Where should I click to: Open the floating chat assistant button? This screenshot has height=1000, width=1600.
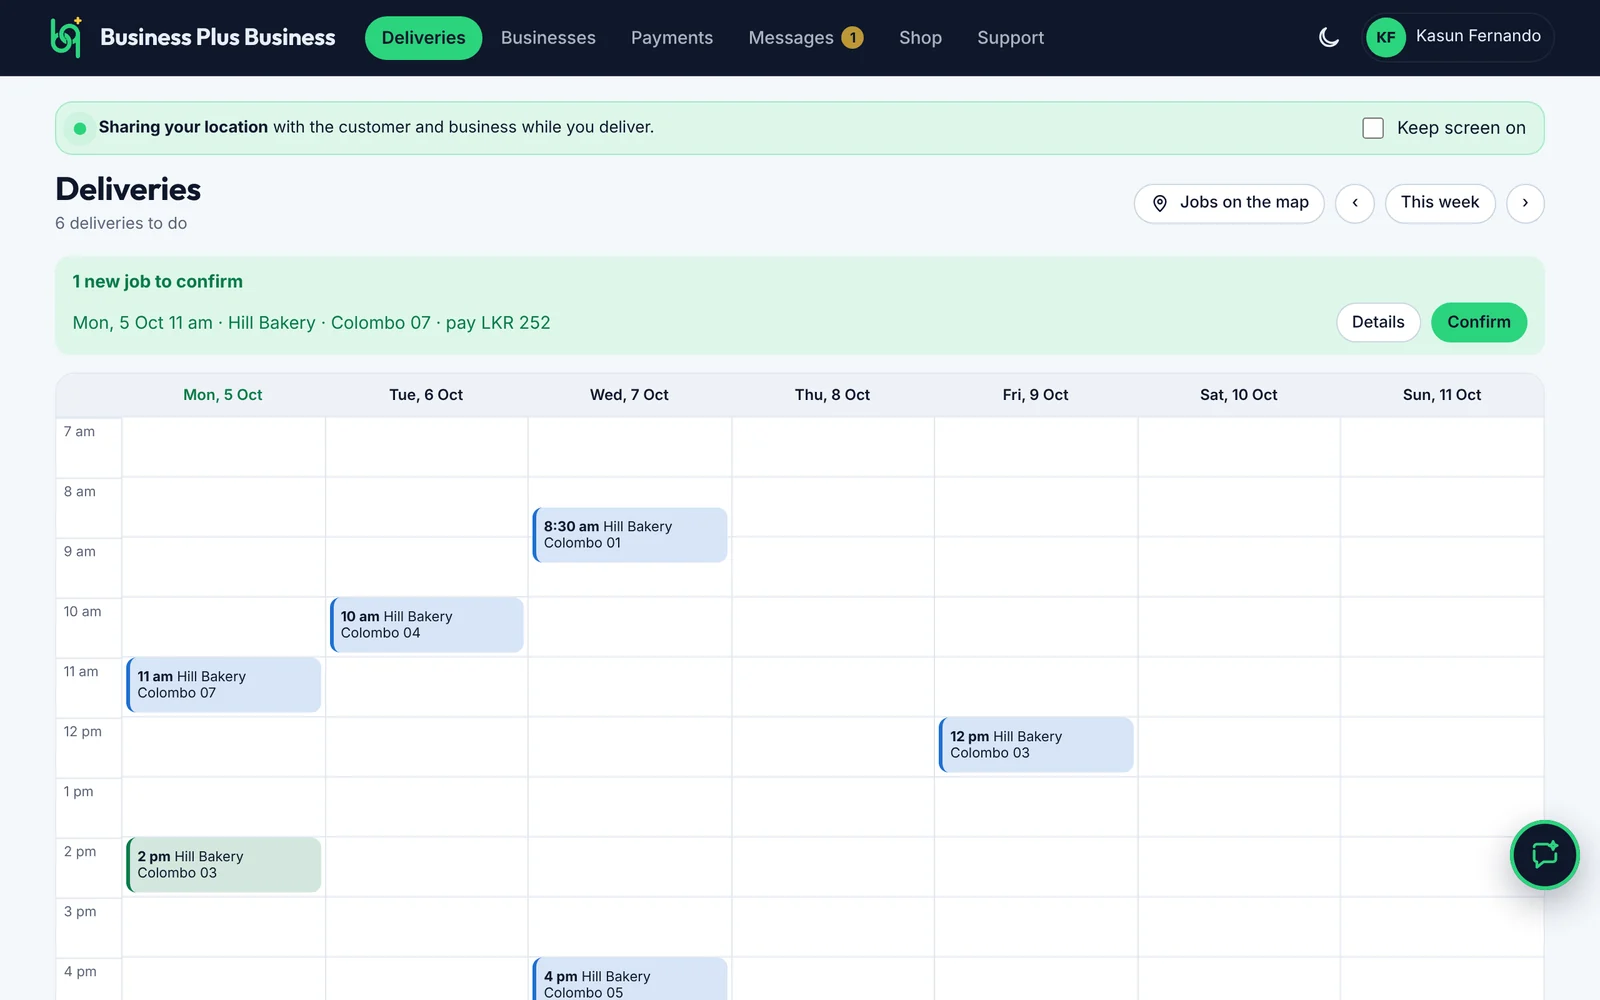[x=1544, y=855]
